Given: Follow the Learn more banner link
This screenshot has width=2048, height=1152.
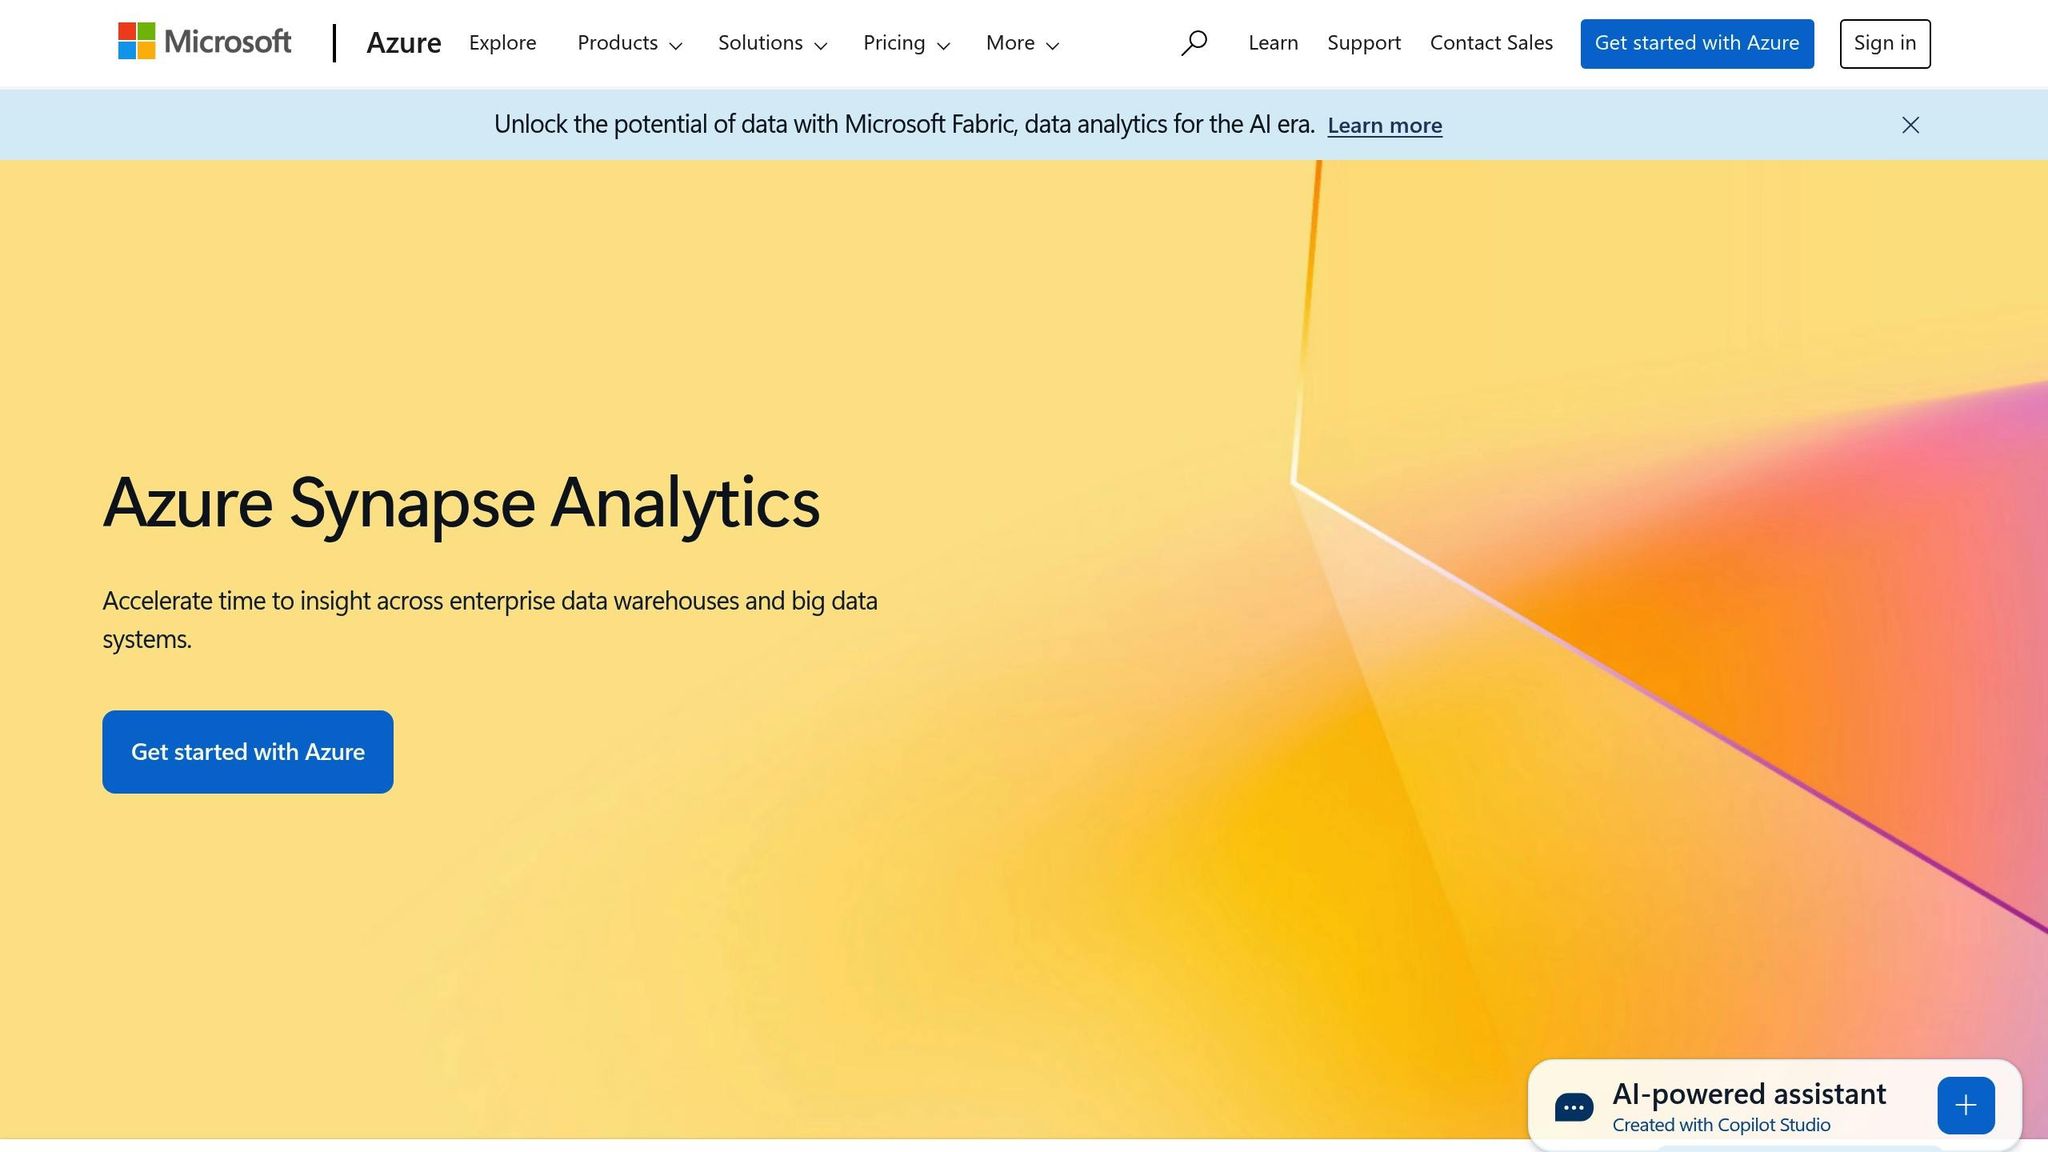Looking at the screenshot, I should click(x=1385, y=125).
